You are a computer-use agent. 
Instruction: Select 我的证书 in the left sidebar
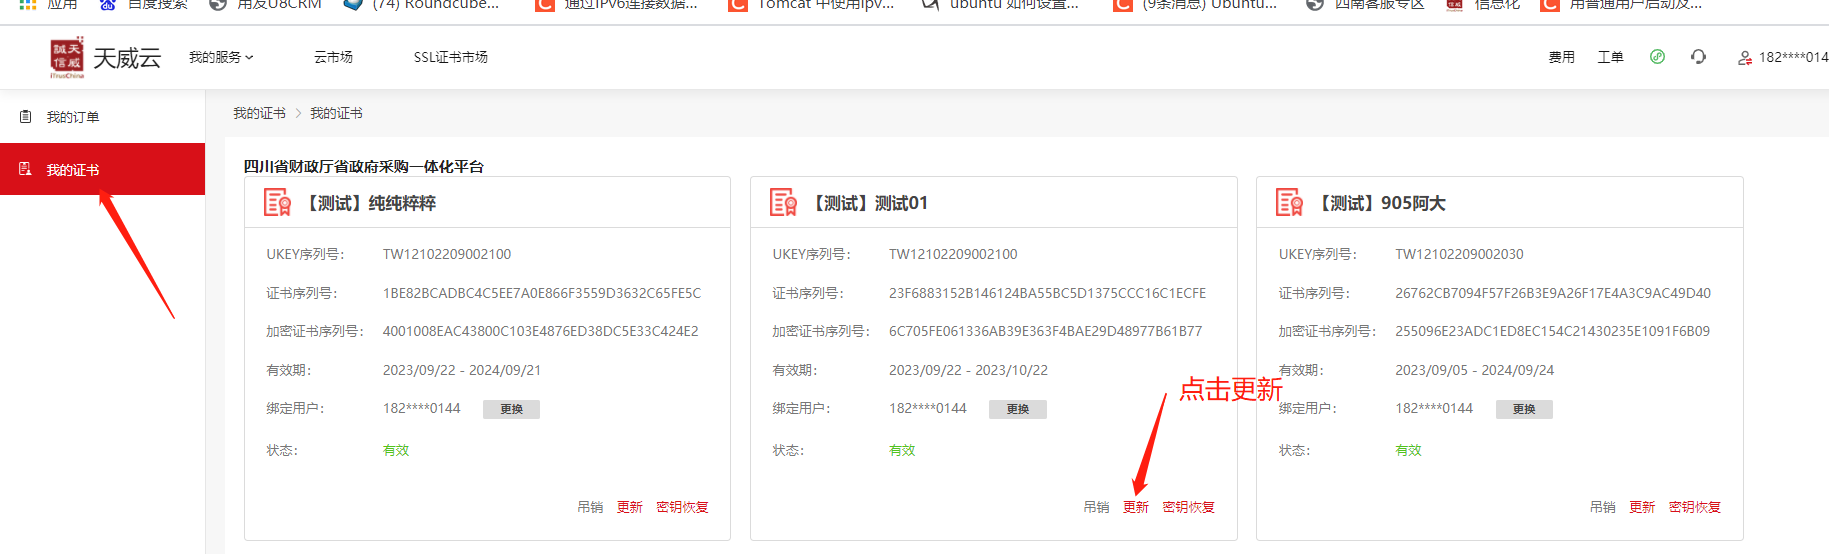click(73, 170)
